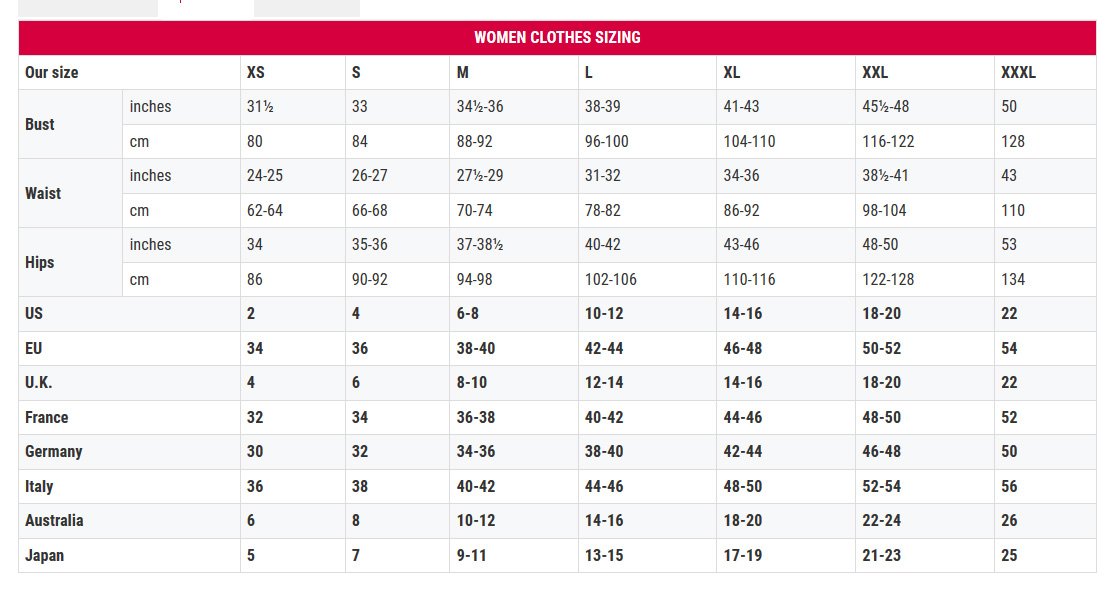The width and height of the screenshot is (1108, 613).
Task: Click the Bust cm value for XL
Action: [749, 142]
